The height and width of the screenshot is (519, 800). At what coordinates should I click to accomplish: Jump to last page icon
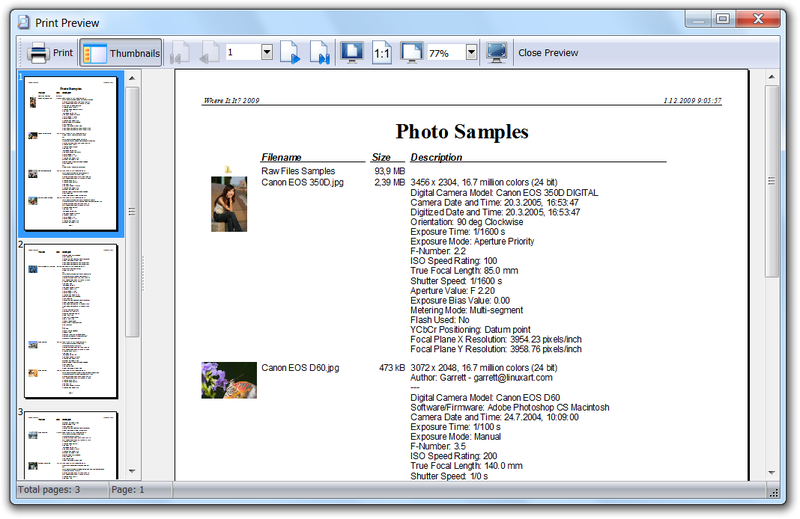point(320,53)
